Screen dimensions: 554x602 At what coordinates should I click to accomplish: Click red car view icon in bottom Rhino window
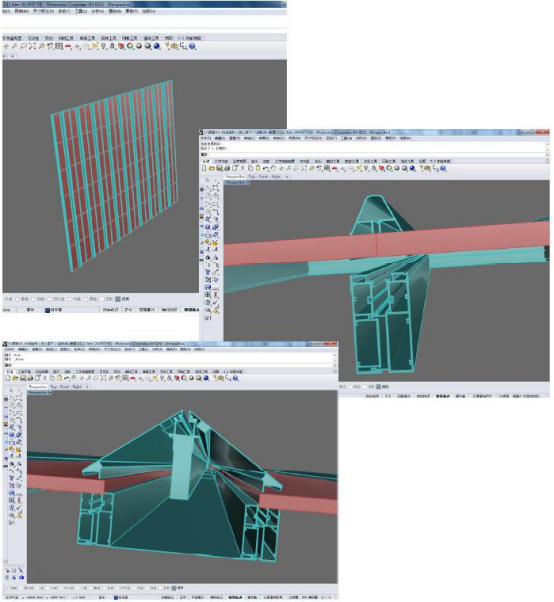coord(133,378)
